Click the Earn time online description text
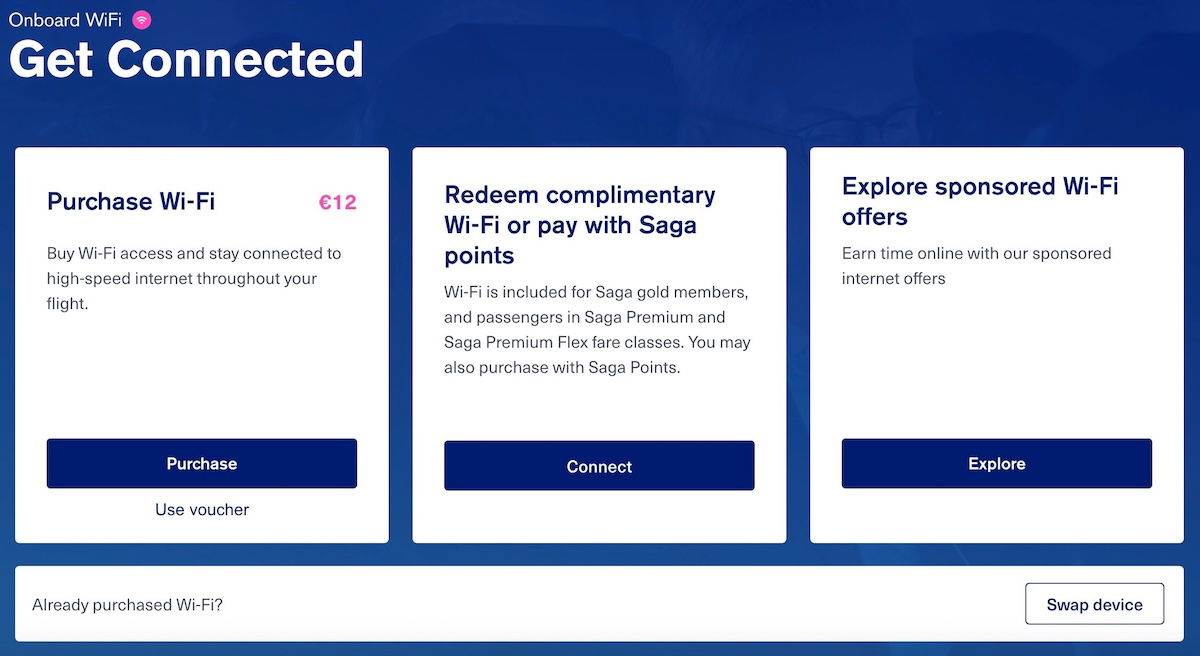The height and width of the screenshot is (656, 1200). coord(976,254)
